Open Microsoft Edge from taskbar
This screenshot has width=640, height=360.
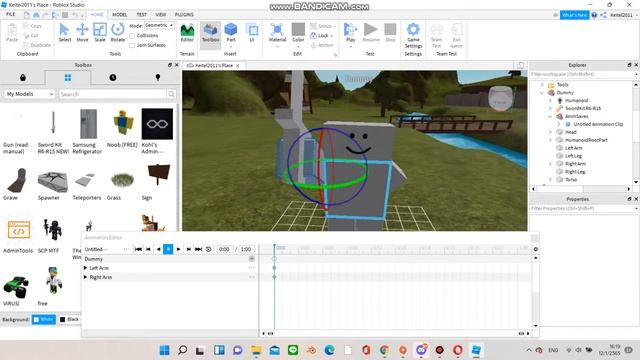(x=329, y=350)
